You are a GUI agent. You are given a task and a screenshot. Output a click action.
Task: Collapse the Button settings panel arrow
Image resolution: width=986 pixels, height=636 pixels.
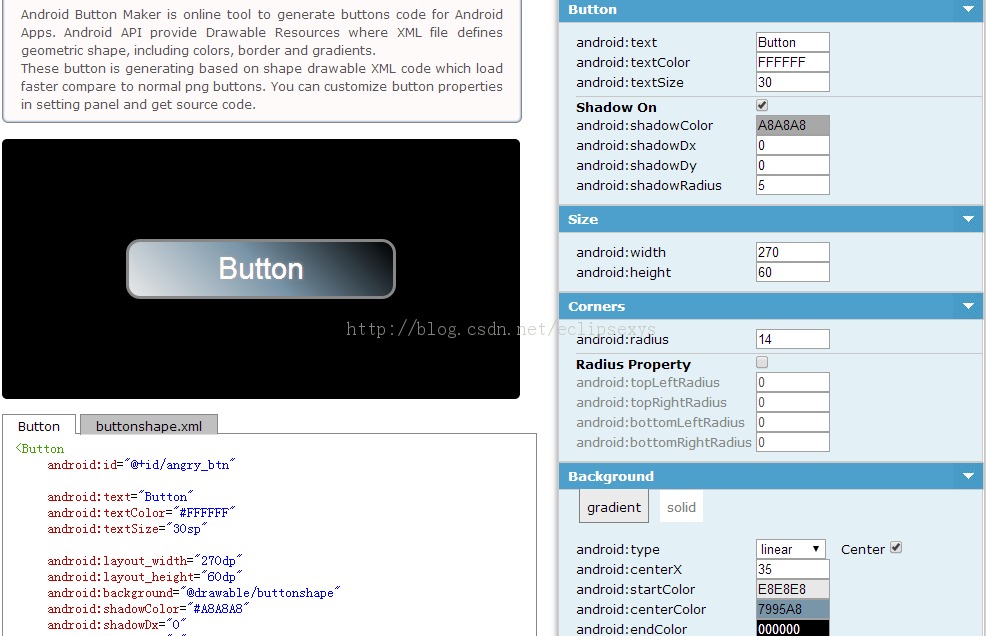coord(967,9)
